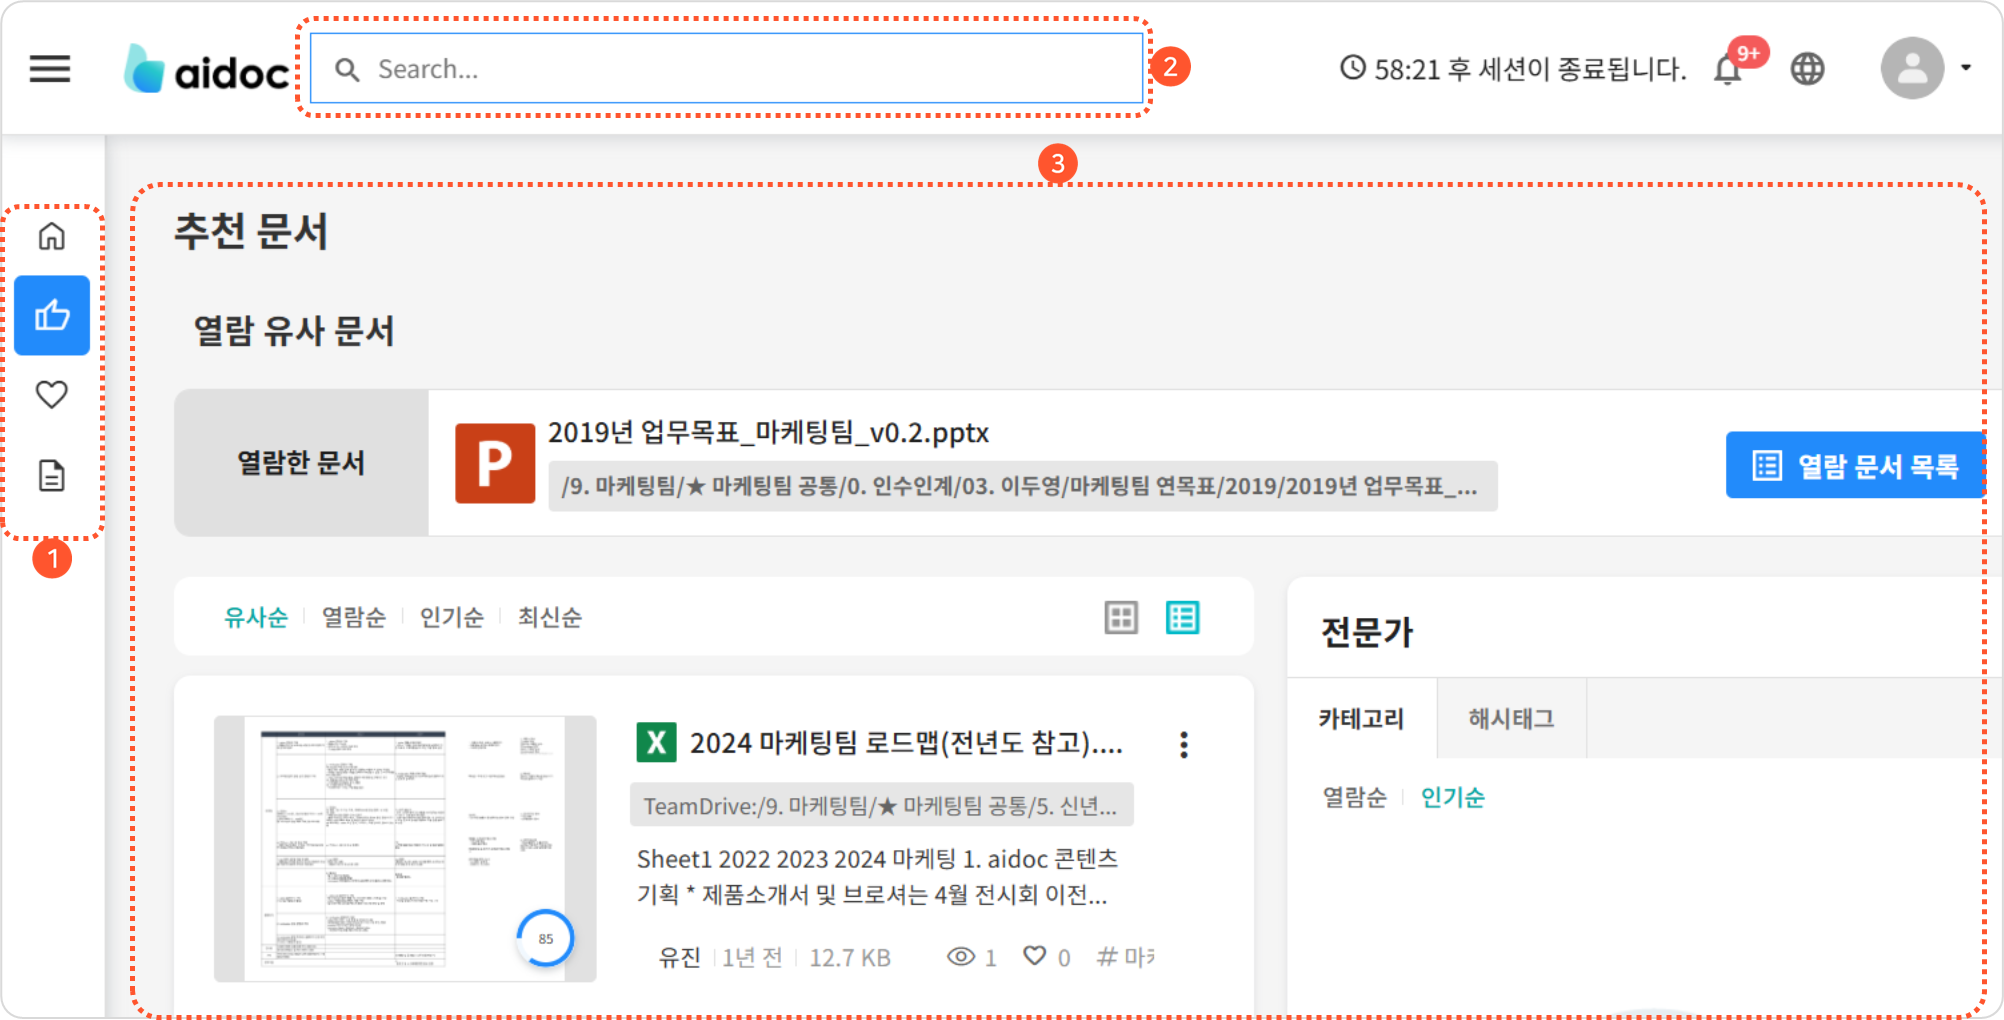Click the globe language icon
The width and height of the screenshot is (2004, 1020).
pos(1807,69)
